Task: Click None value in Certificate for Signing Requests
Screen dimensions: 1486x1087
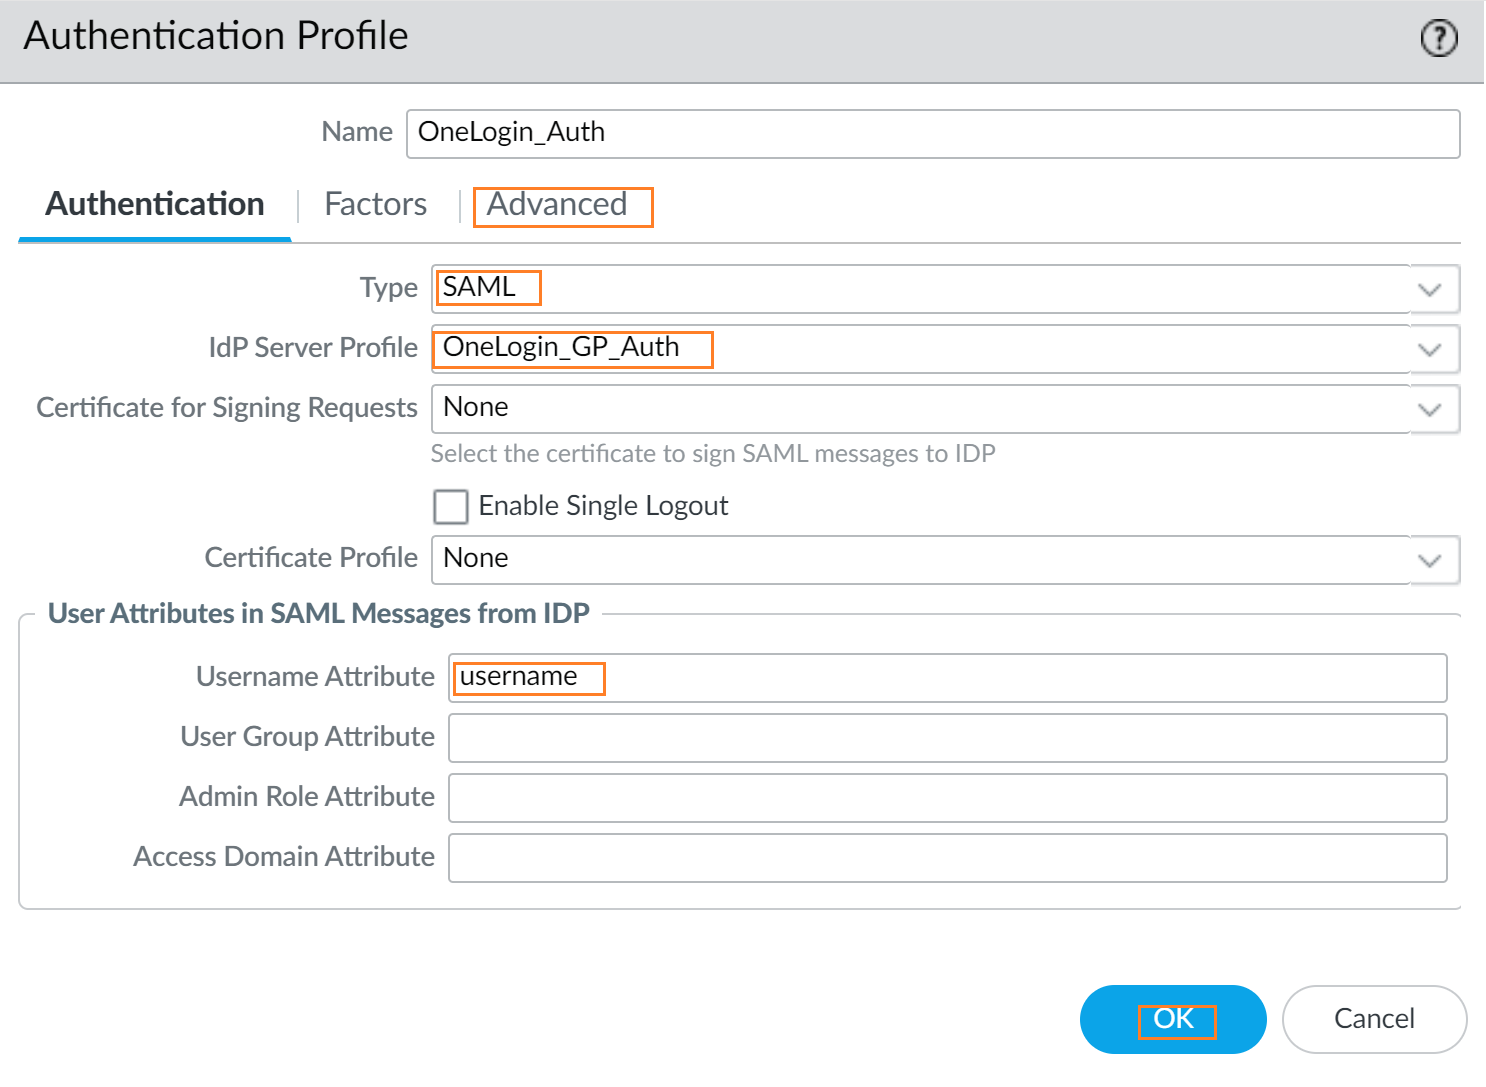Action: pos(476,408)
